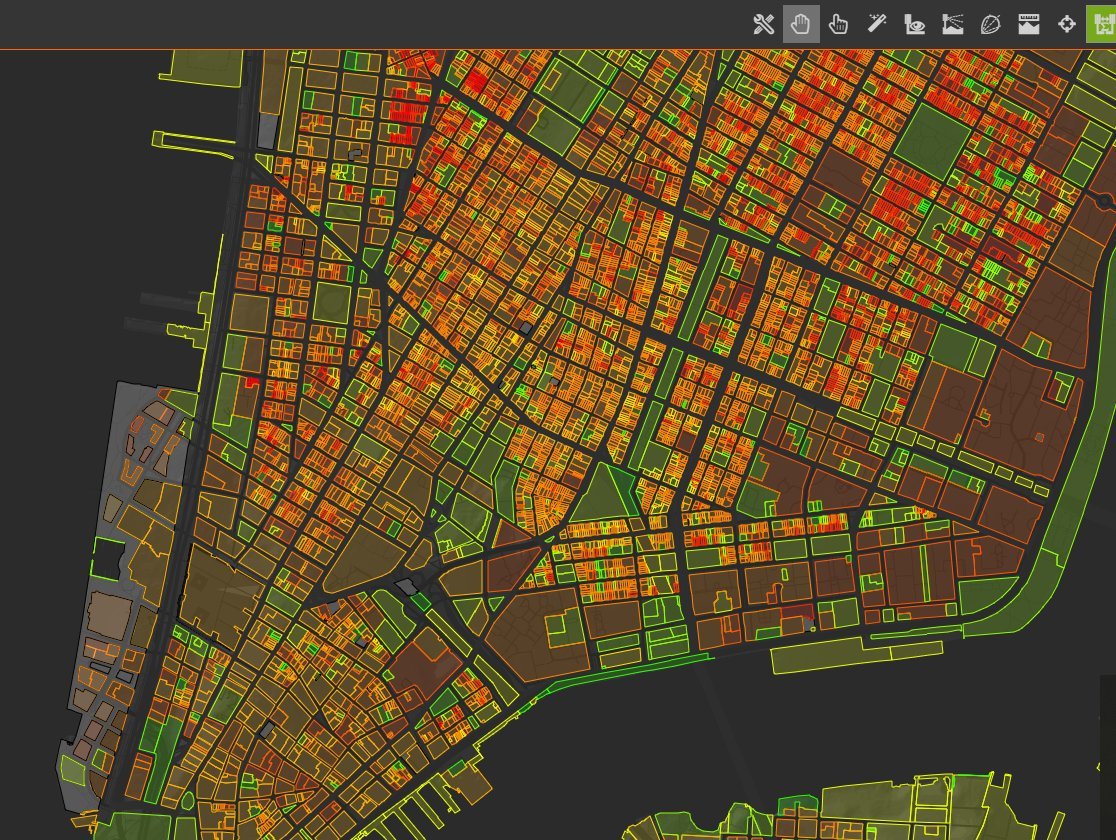
Task: Select the pan hand tool
Action: 801,24
